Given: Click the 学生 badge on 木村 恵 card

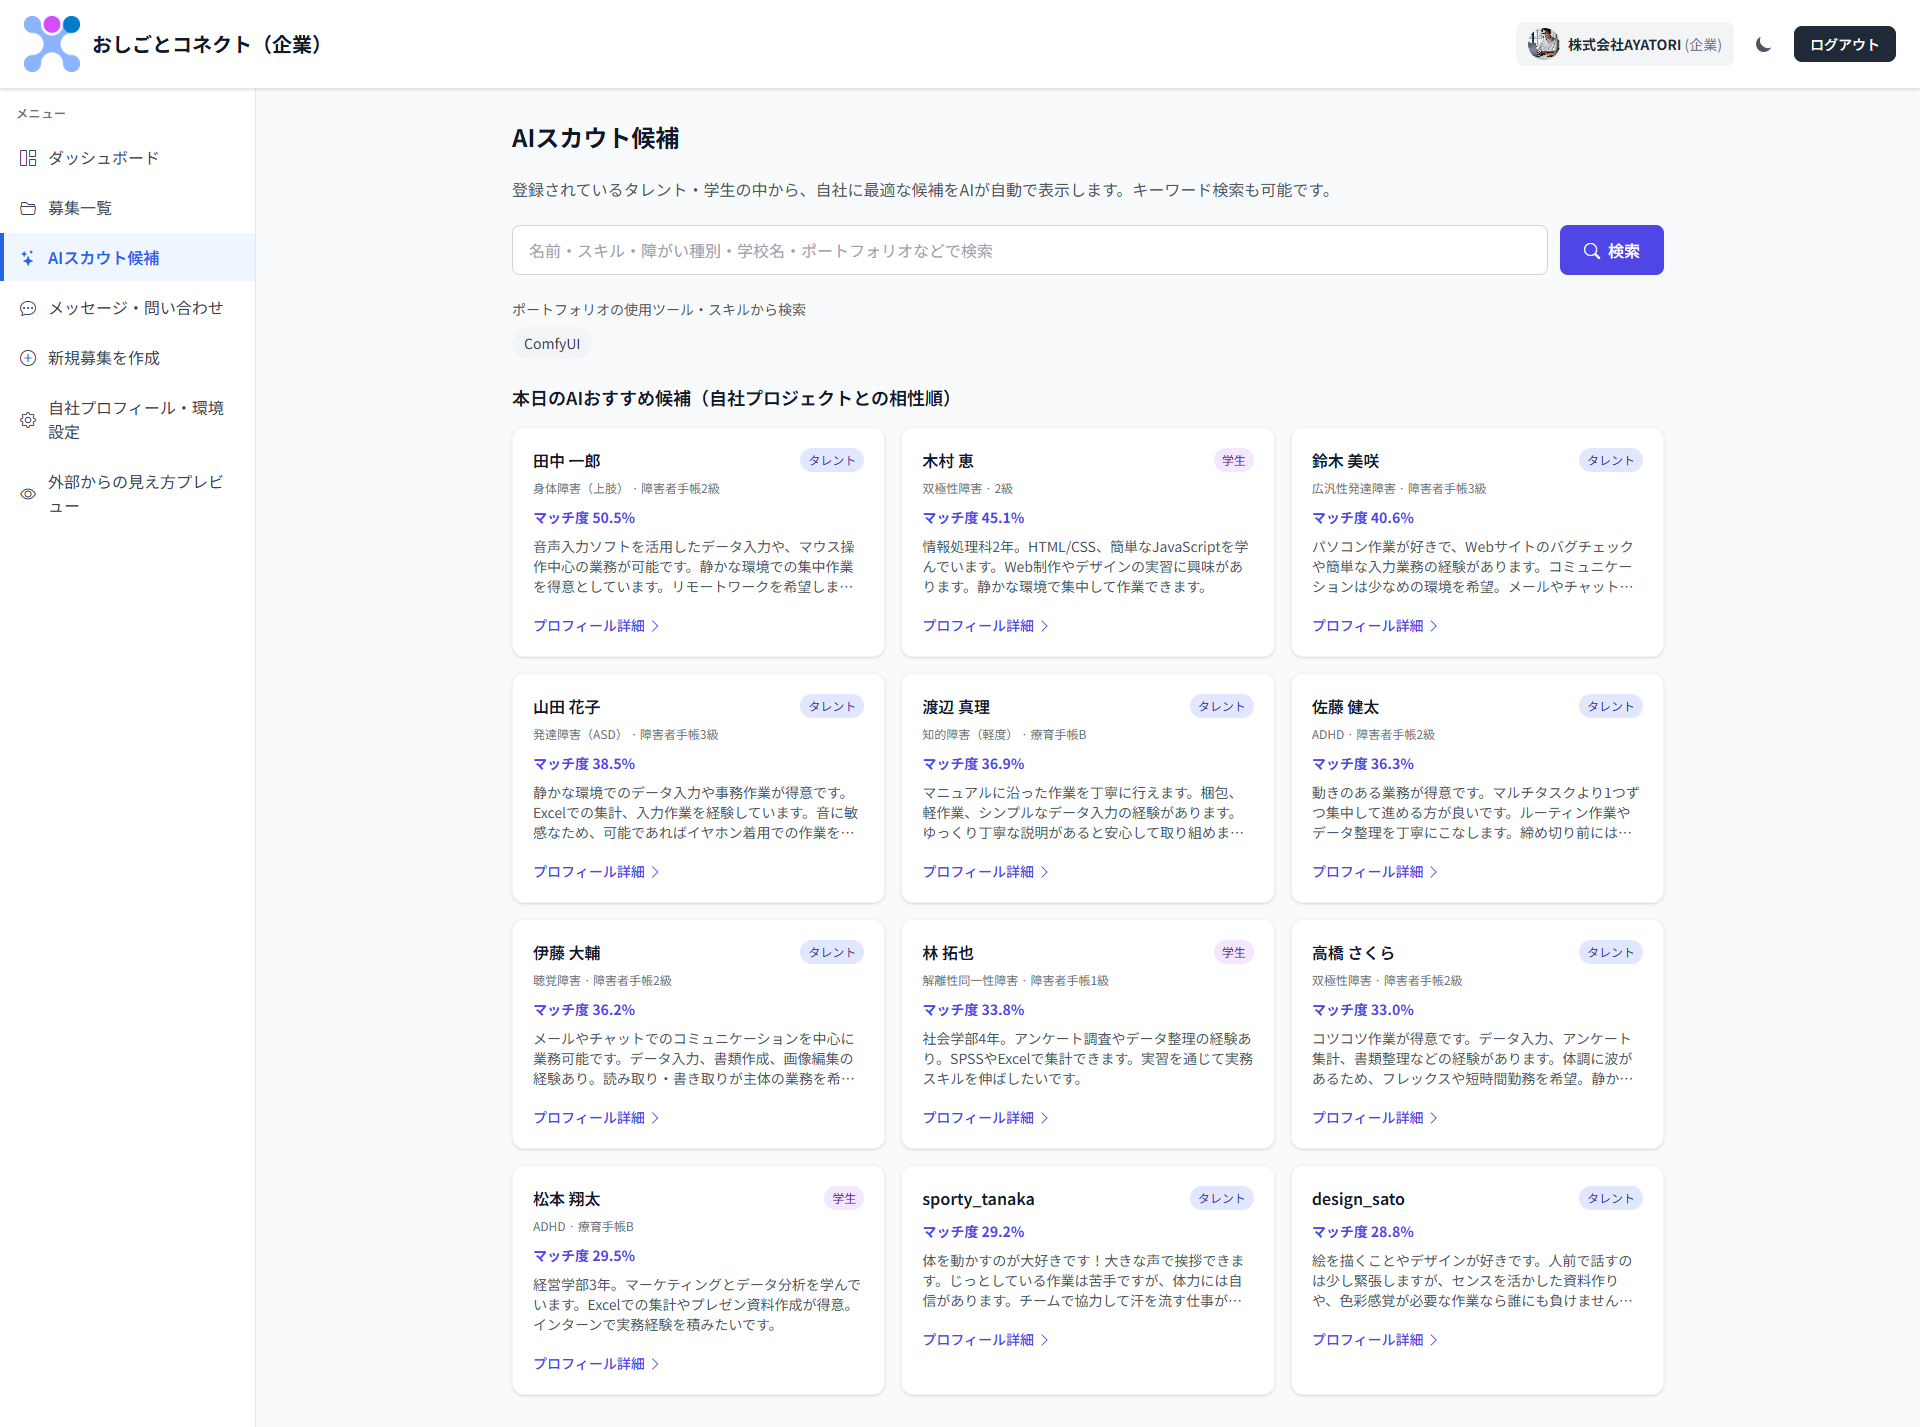Looking at the screenshot, I should (1234, 460).
